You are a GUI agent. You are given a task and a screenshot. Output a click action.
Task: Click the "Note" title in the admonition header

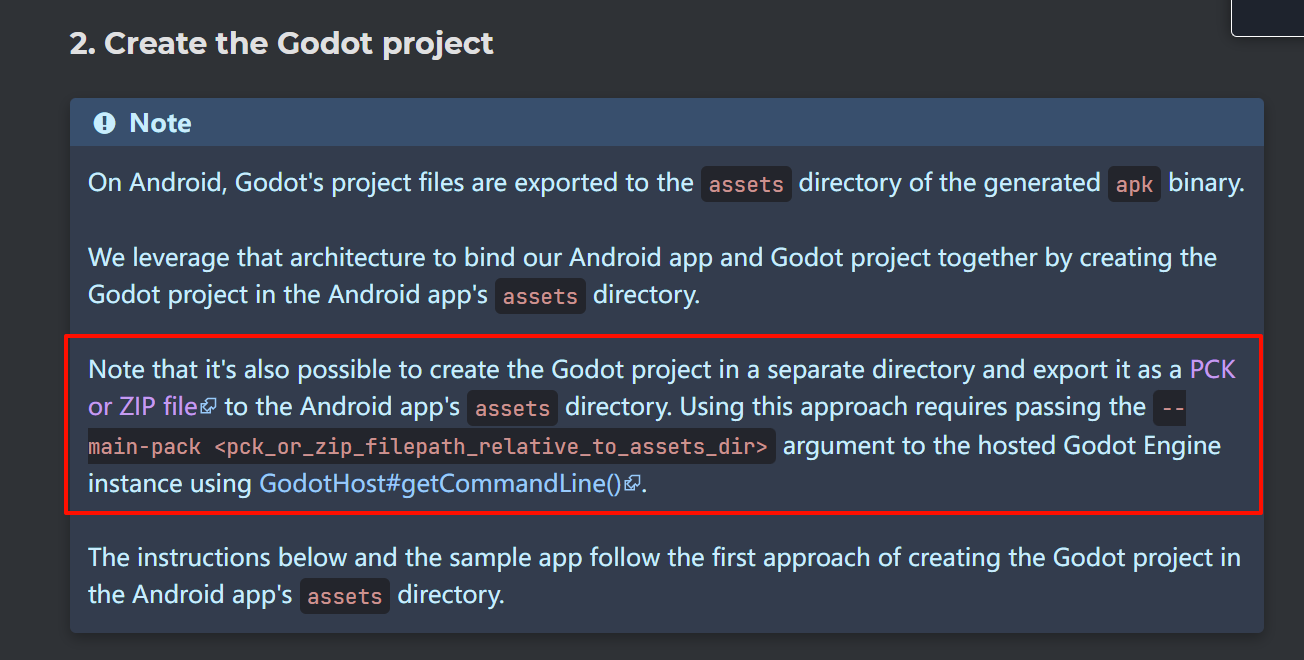(160, 123)
